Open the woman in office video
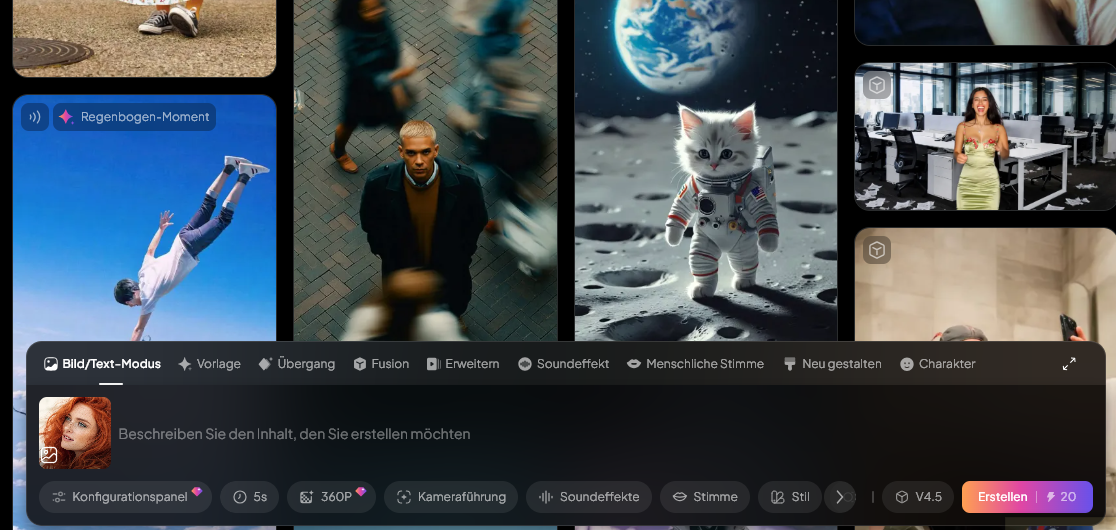 (985, 137)
